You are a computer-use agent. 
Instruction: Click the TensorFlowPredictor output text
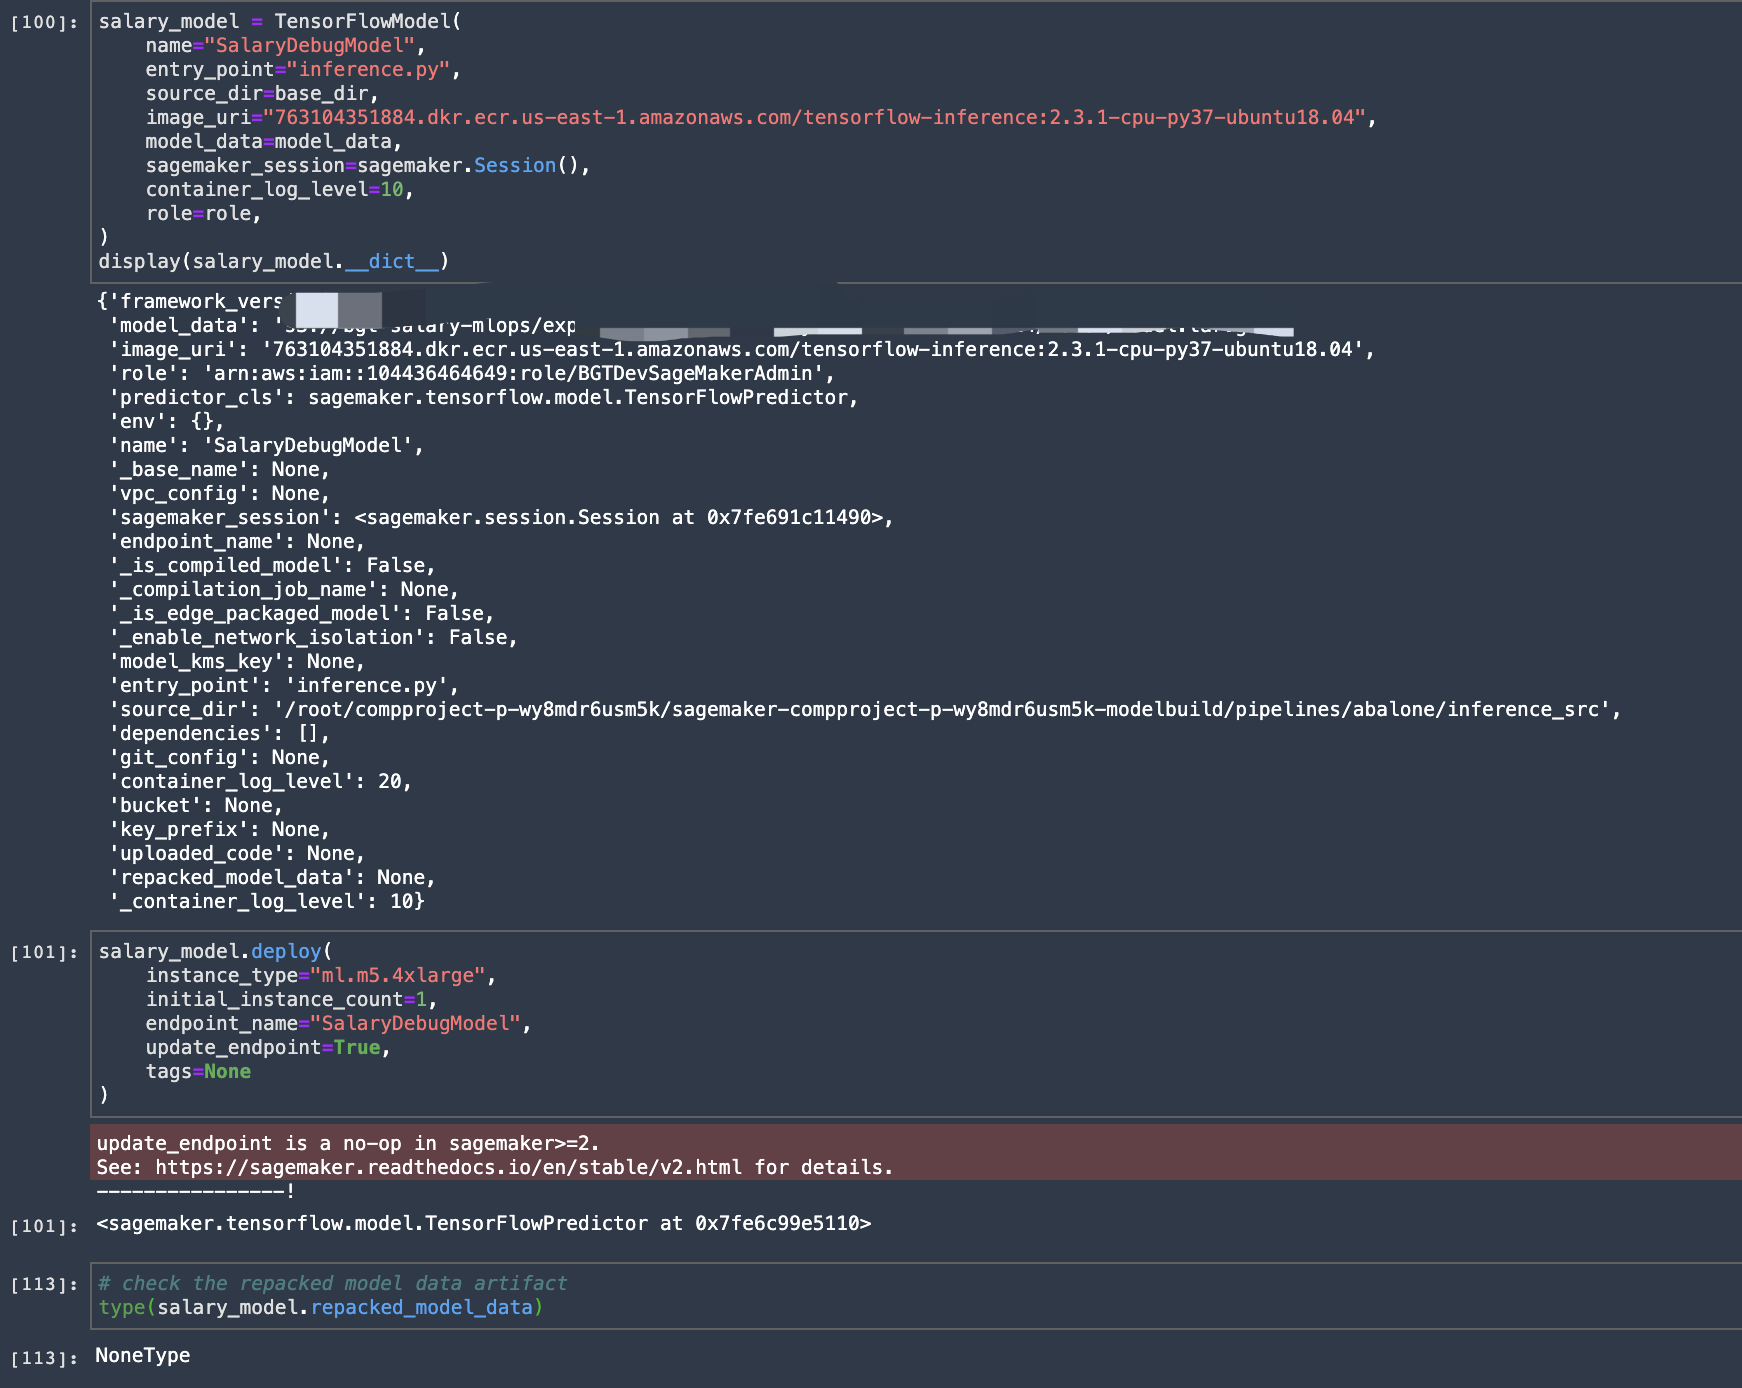[483, 1223]
